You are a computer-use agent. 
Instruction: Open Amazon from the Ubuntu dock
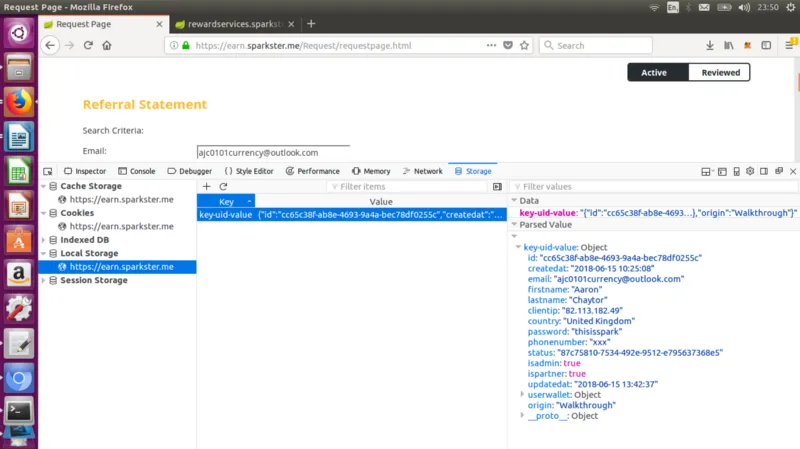[x=19, y=274]
